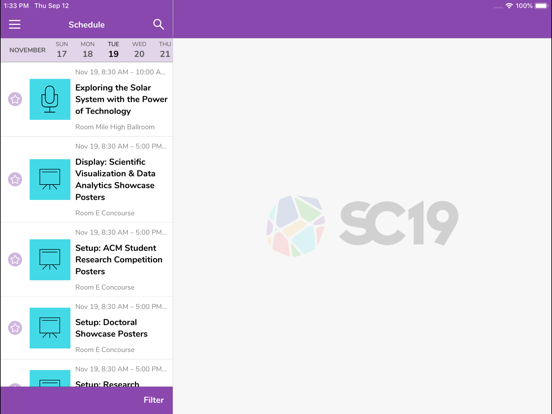
Task: Click poster icon for Doctoral Showcase Posters
Action: 50,328
